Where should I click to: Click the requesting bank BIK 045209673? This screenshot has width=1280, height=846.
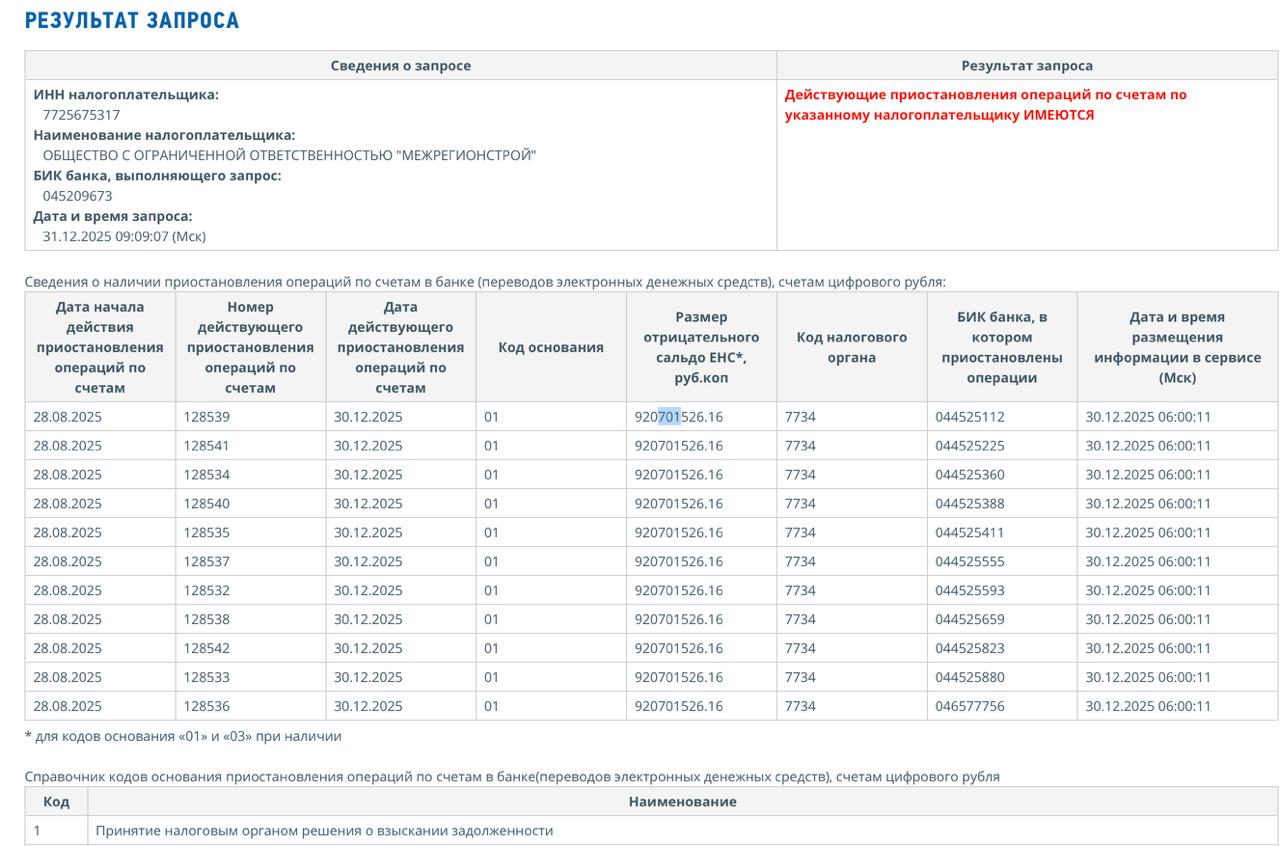[77, 196]
